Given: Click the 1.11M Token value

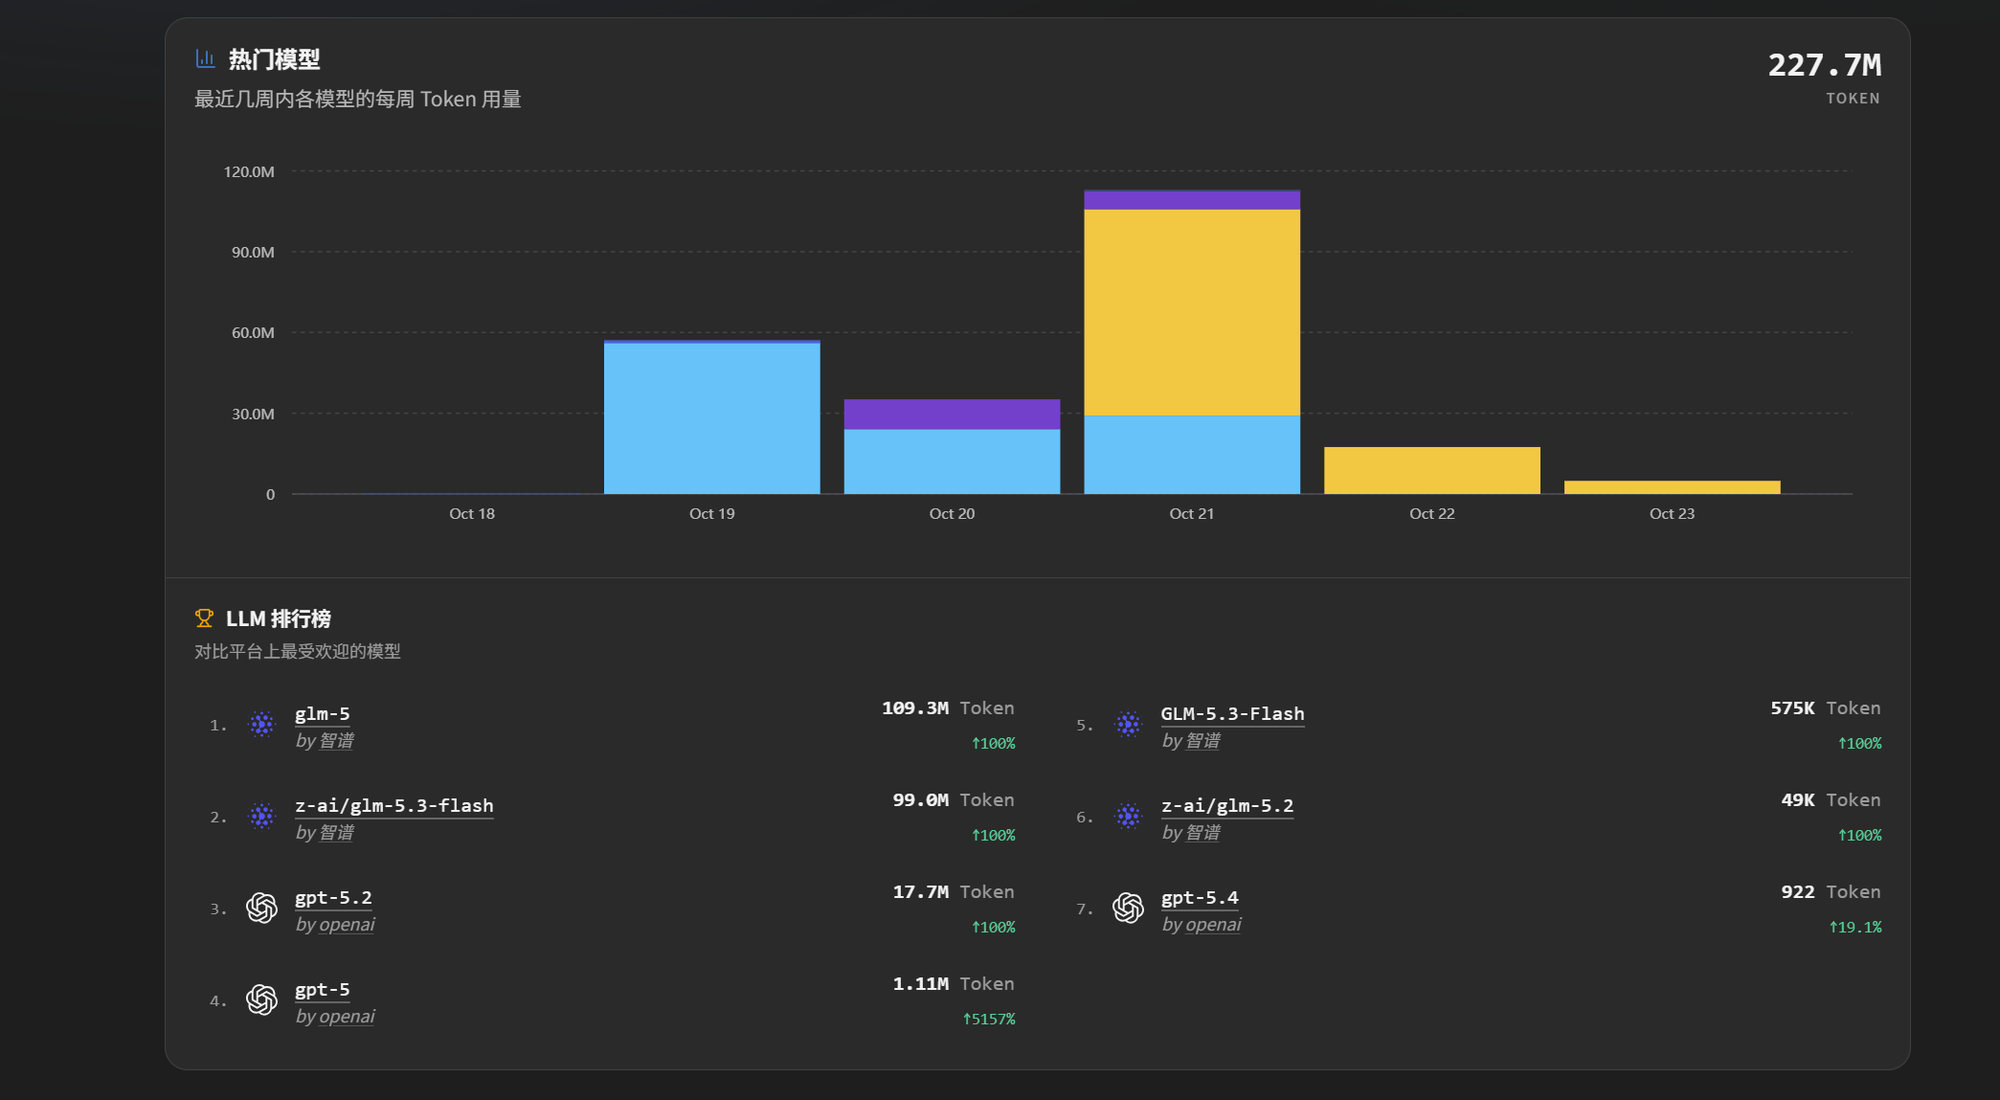Looking at the screenshot, I should point(953,984).
